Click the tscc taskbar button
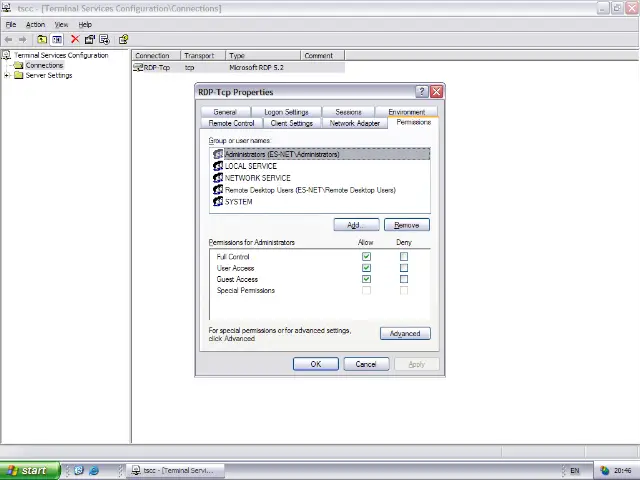The width and height of the screenshot is (640, 480). [x=175, y=471]
